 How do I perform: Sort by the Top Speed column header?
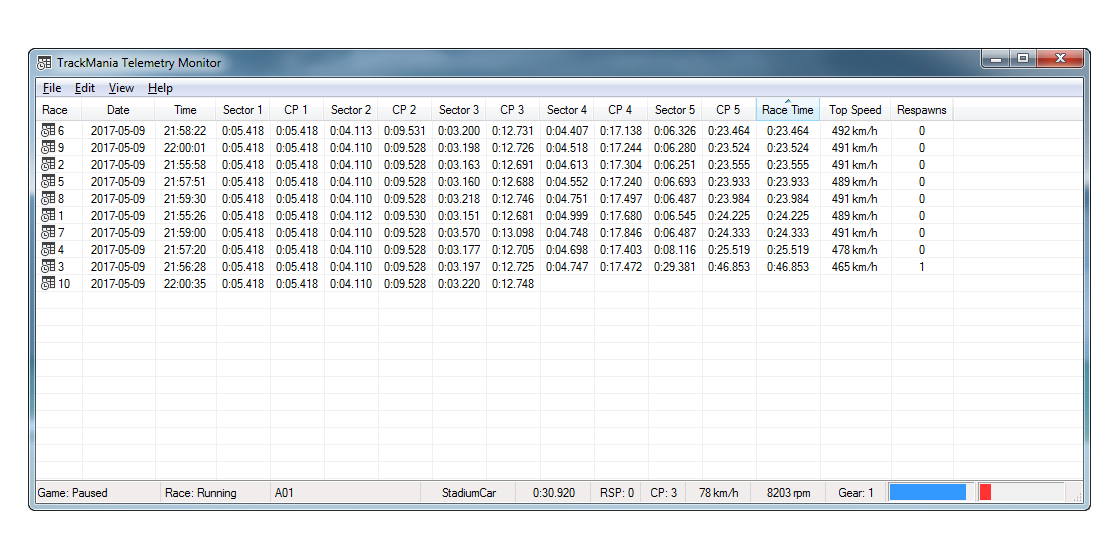pos(855,110)
